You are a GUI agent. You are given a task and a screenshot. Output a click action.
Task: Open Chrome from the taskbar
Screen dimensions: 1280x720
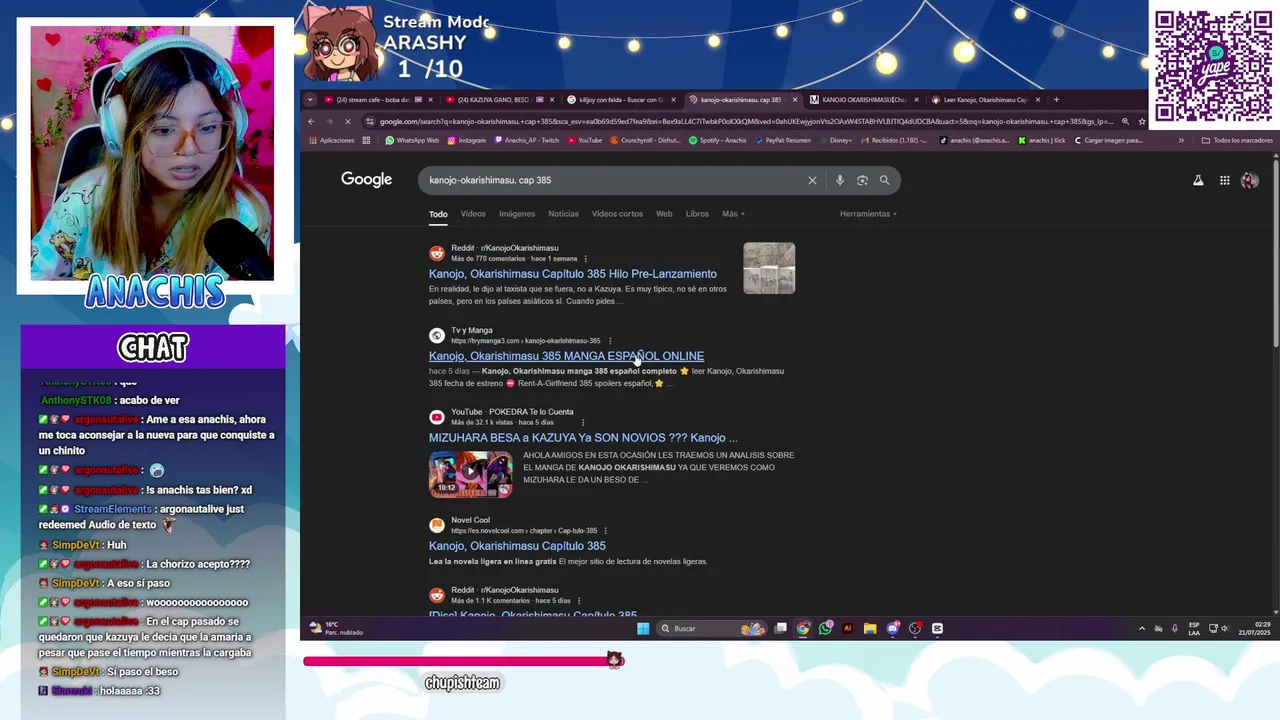tap(803, 628)
